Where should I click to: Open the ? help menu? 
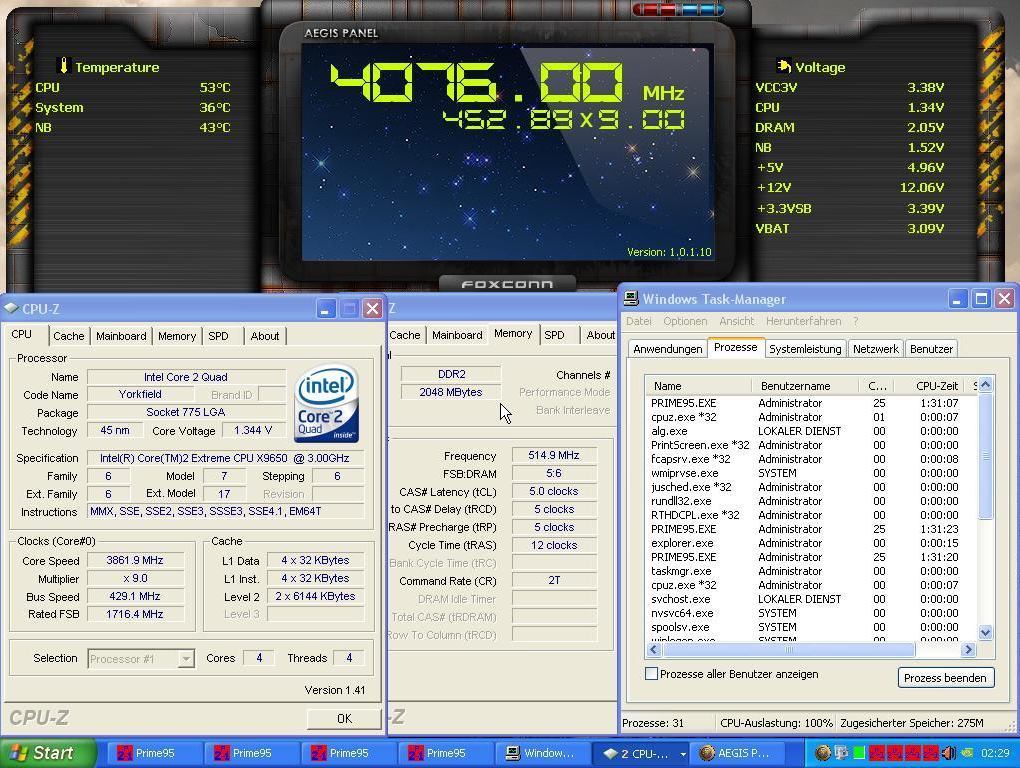tap(856, 321)
